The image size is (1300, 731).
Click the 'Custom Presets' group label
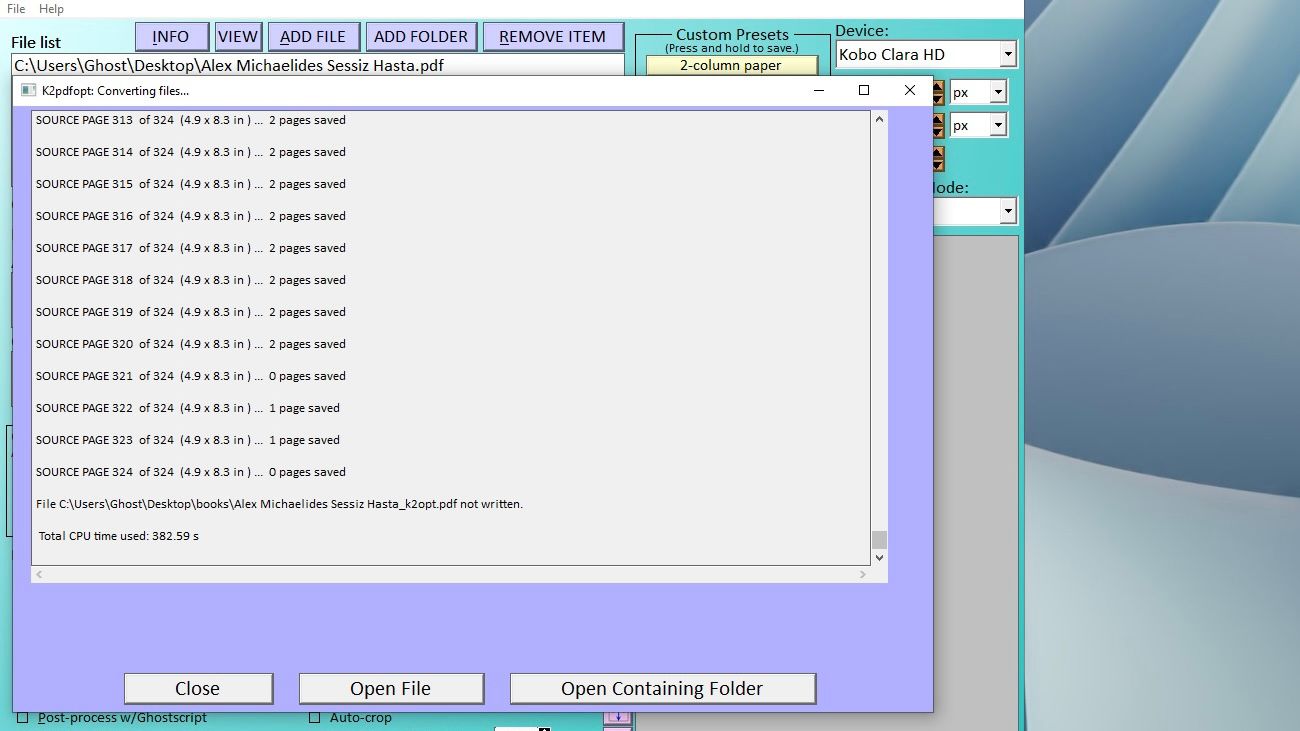(732, 35)
